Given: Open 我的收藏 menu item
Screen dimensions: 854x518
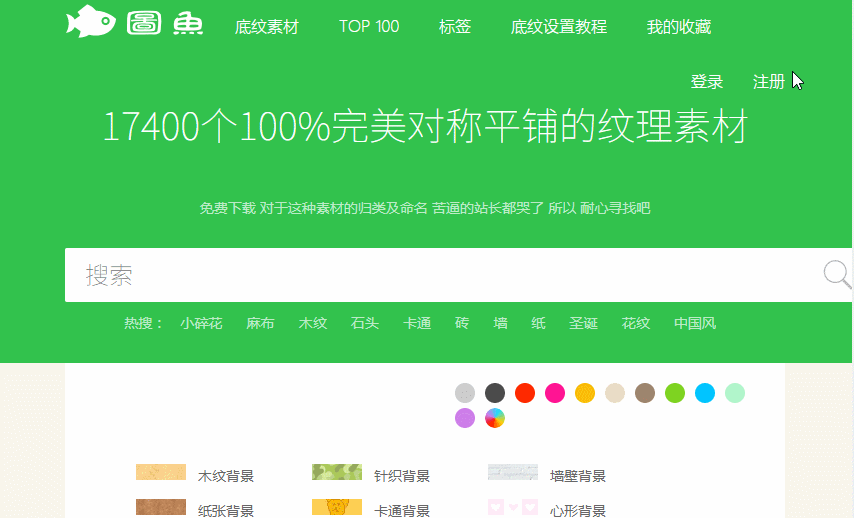Looking at the screenshot, I should (679, 27).
